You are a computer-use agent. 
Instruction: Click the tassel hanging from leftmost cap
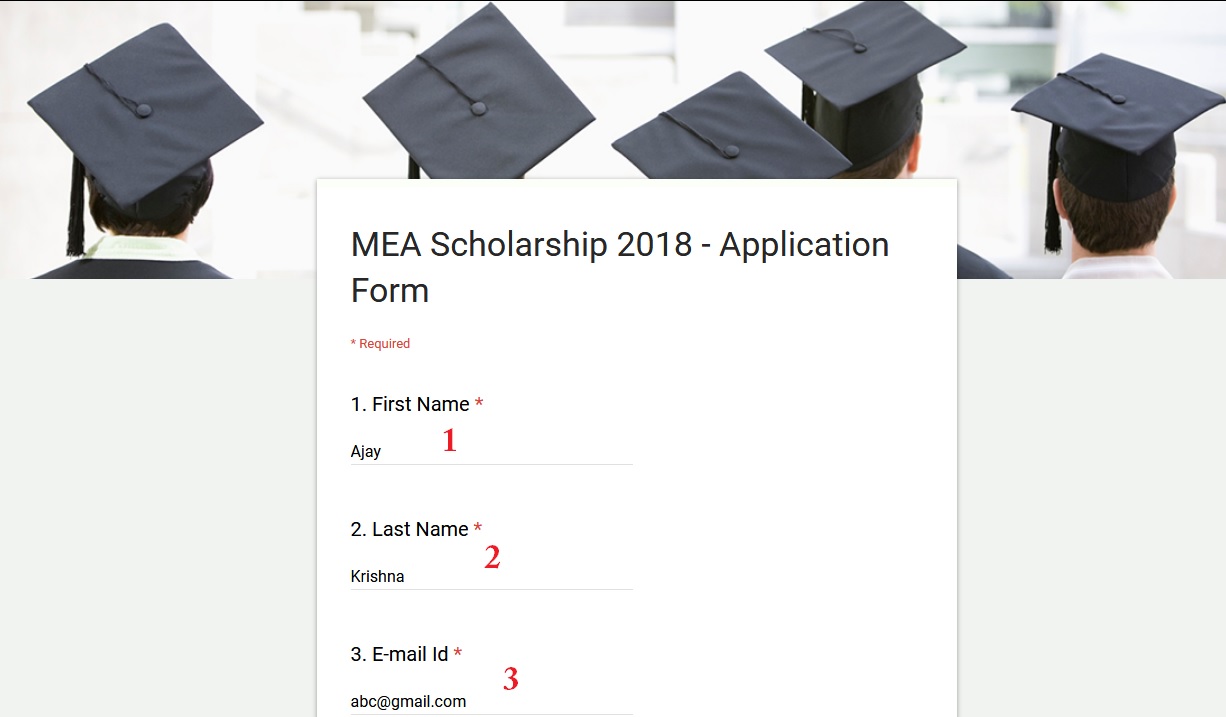click(76, 205)
